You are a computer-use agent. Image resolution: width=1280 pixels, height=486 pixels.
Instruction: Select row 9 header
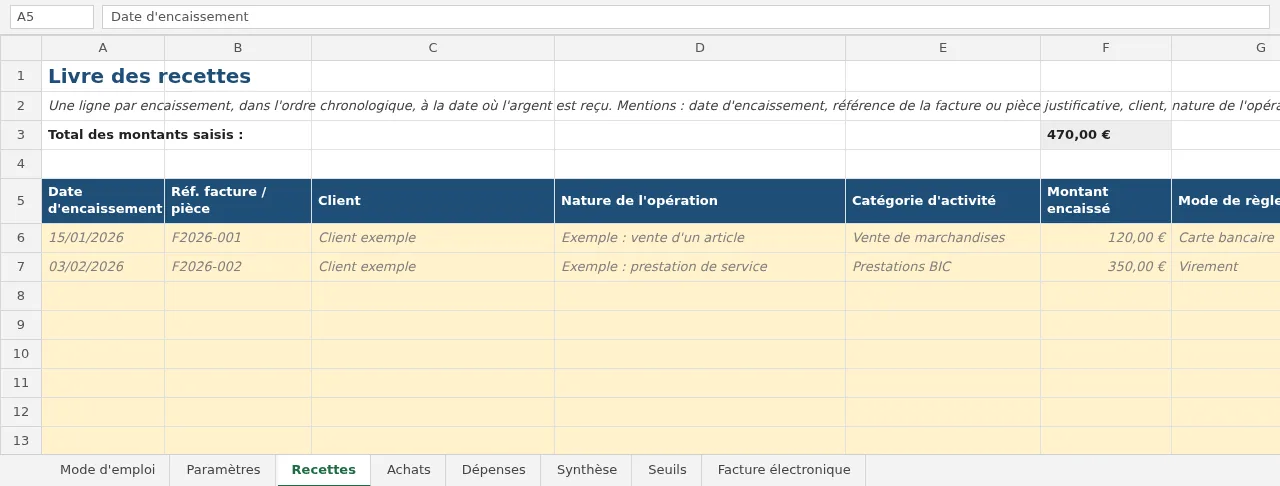[x=21, y=325]
